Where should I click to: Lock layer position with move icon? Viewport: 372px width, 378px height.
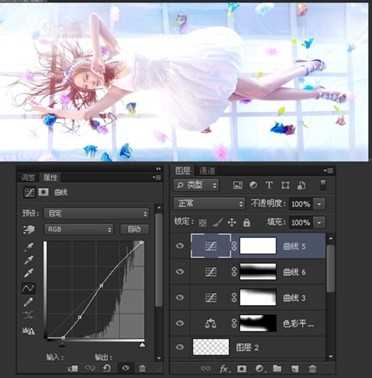[232, 223]
